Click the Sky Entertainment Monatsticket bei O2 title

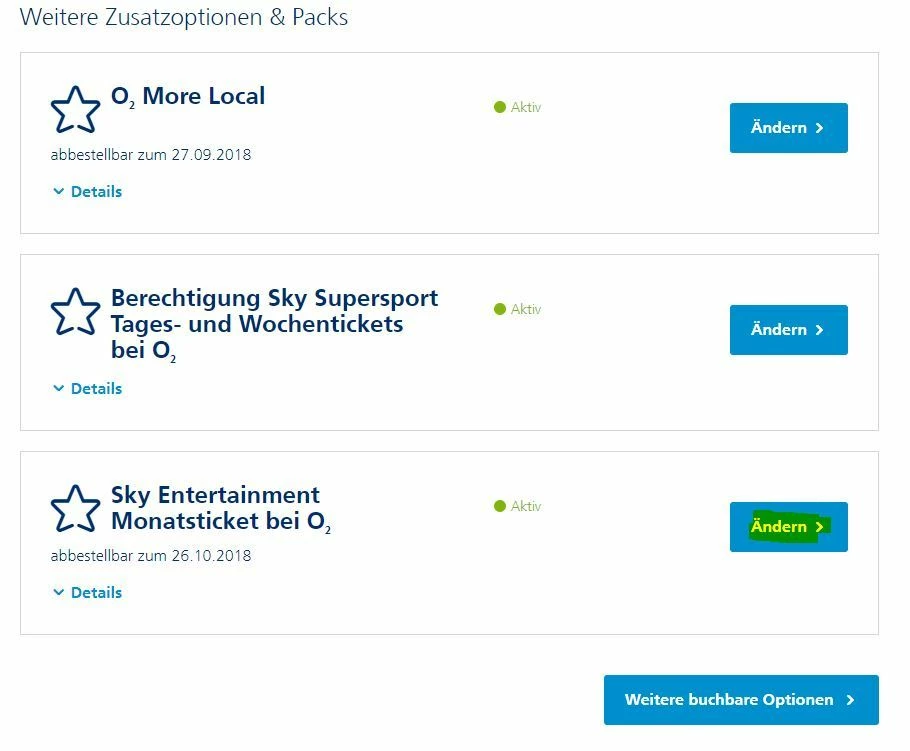pos(220,508)
